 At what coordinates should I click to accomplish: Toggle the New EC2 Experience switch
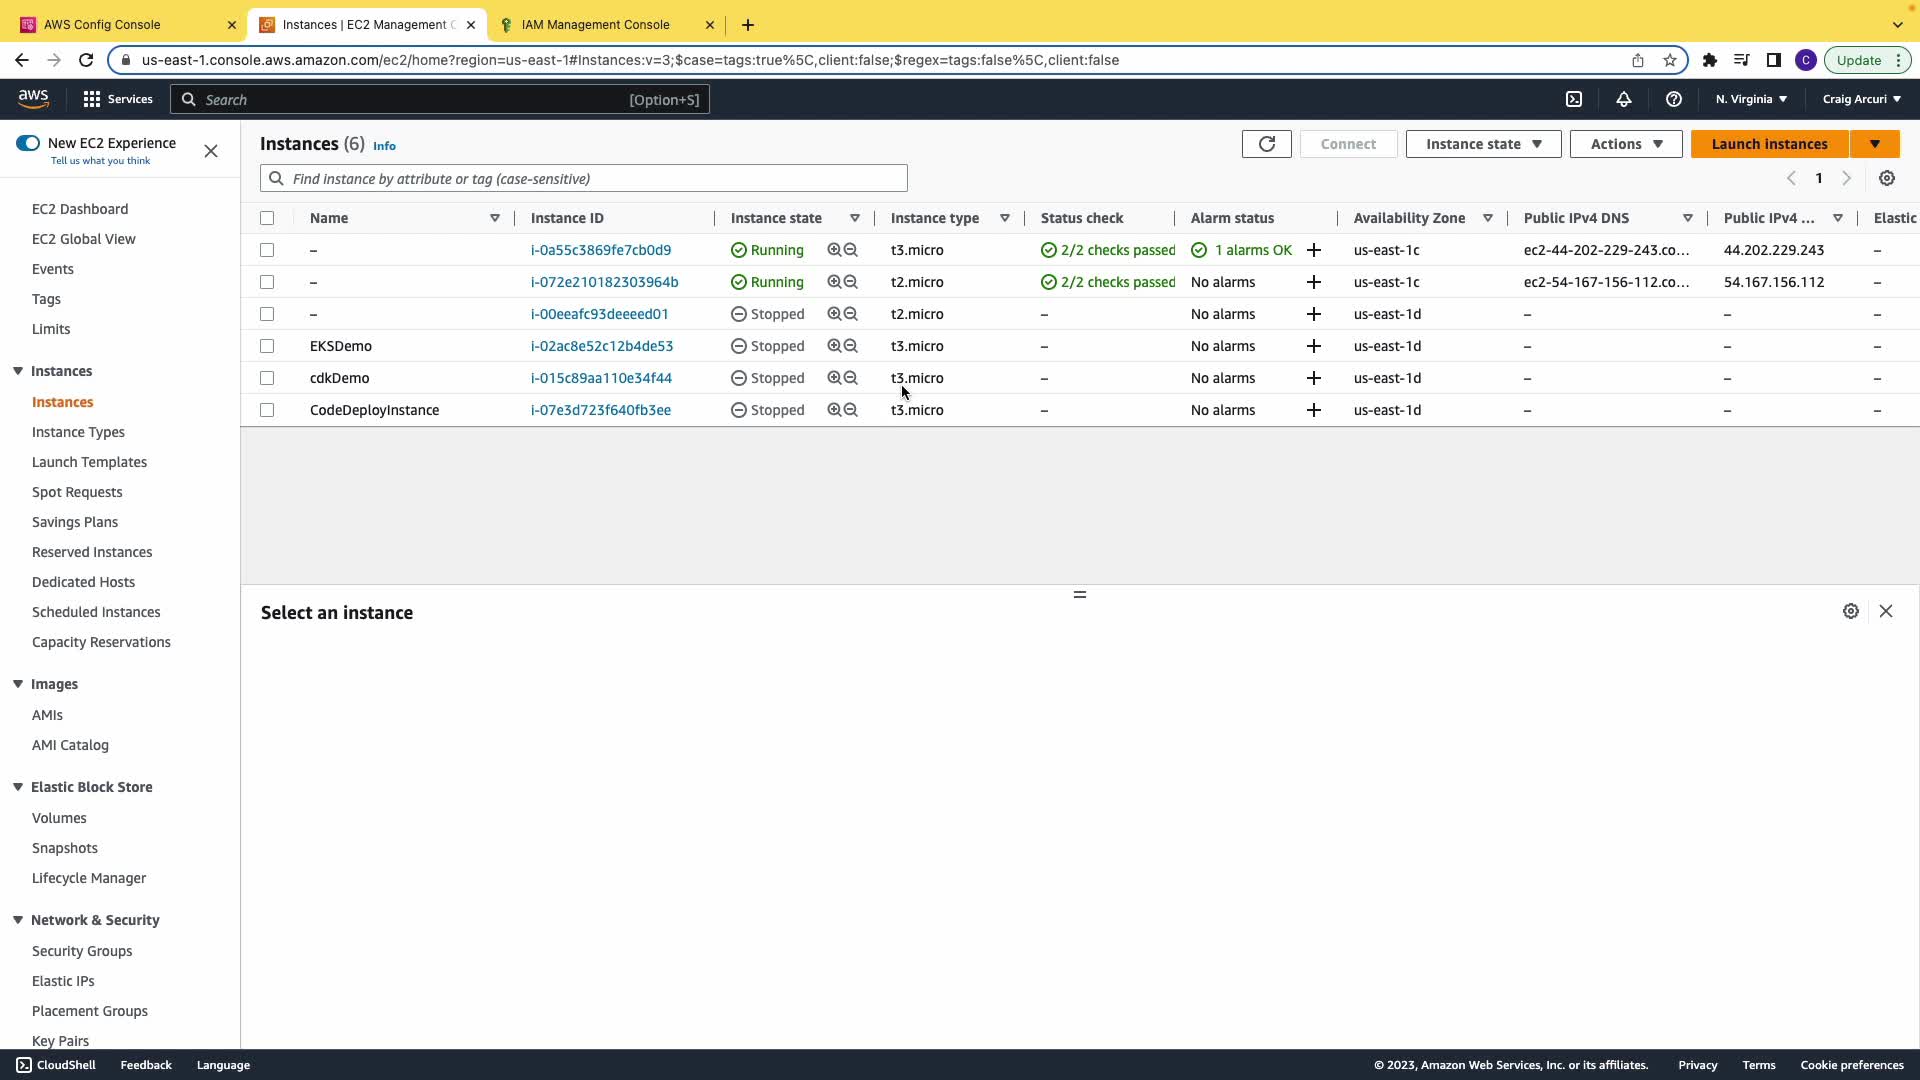[28, 143]
